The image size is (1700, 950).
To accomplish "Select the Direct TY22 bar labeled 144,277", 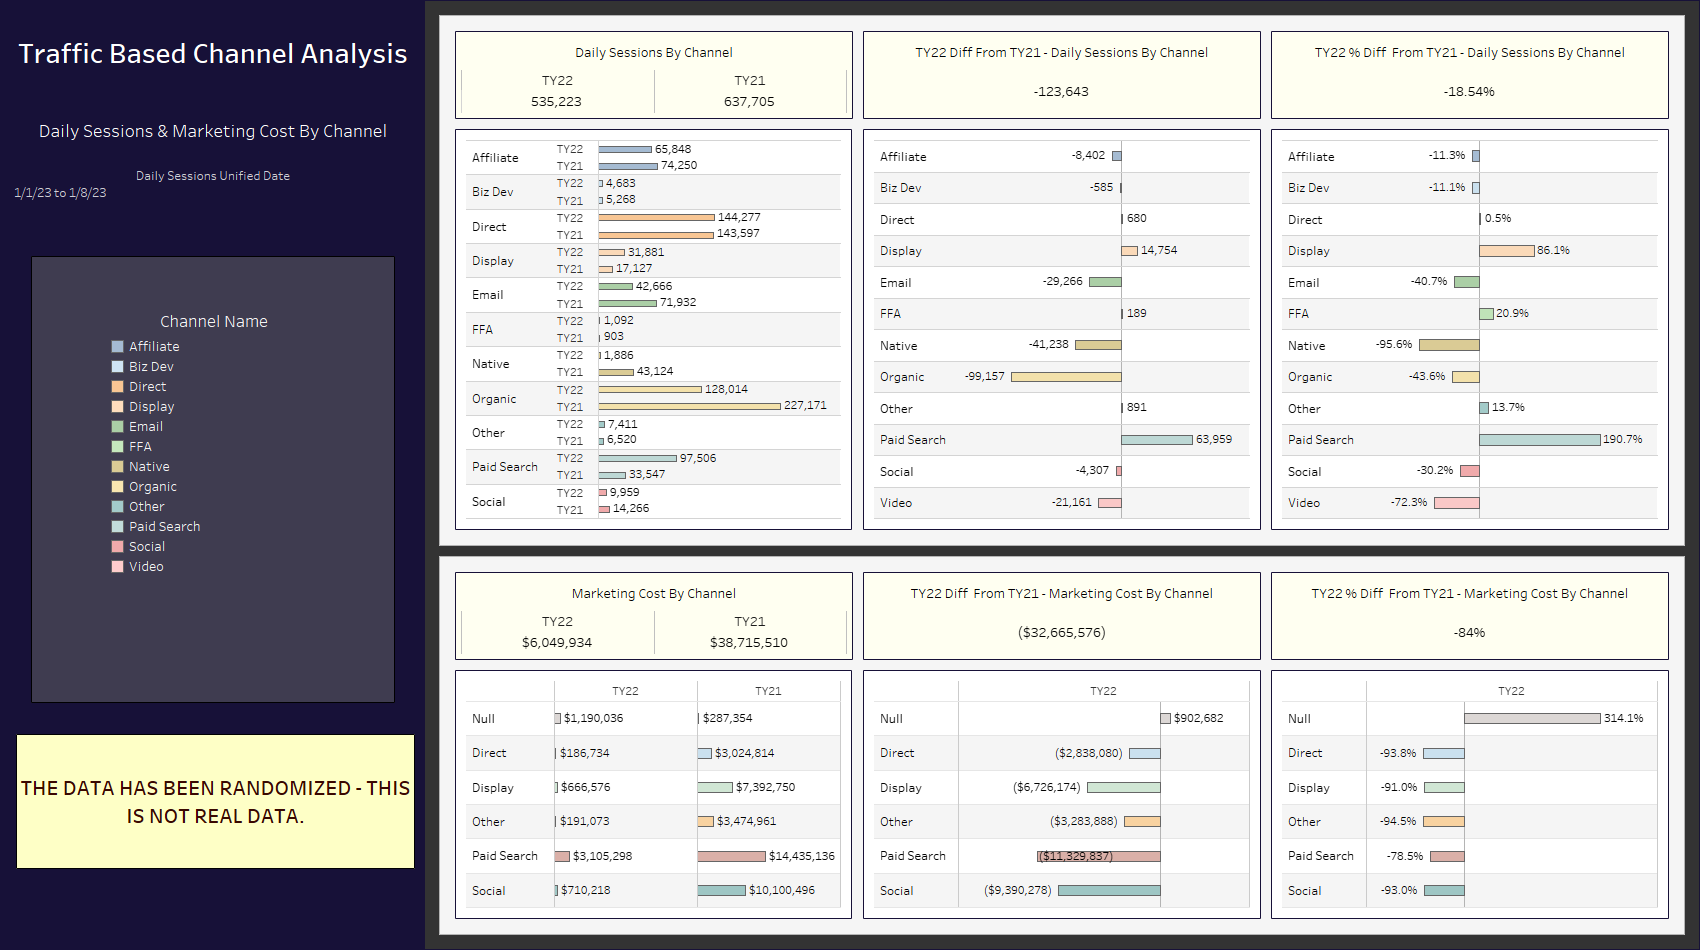I will coord(656,217).
